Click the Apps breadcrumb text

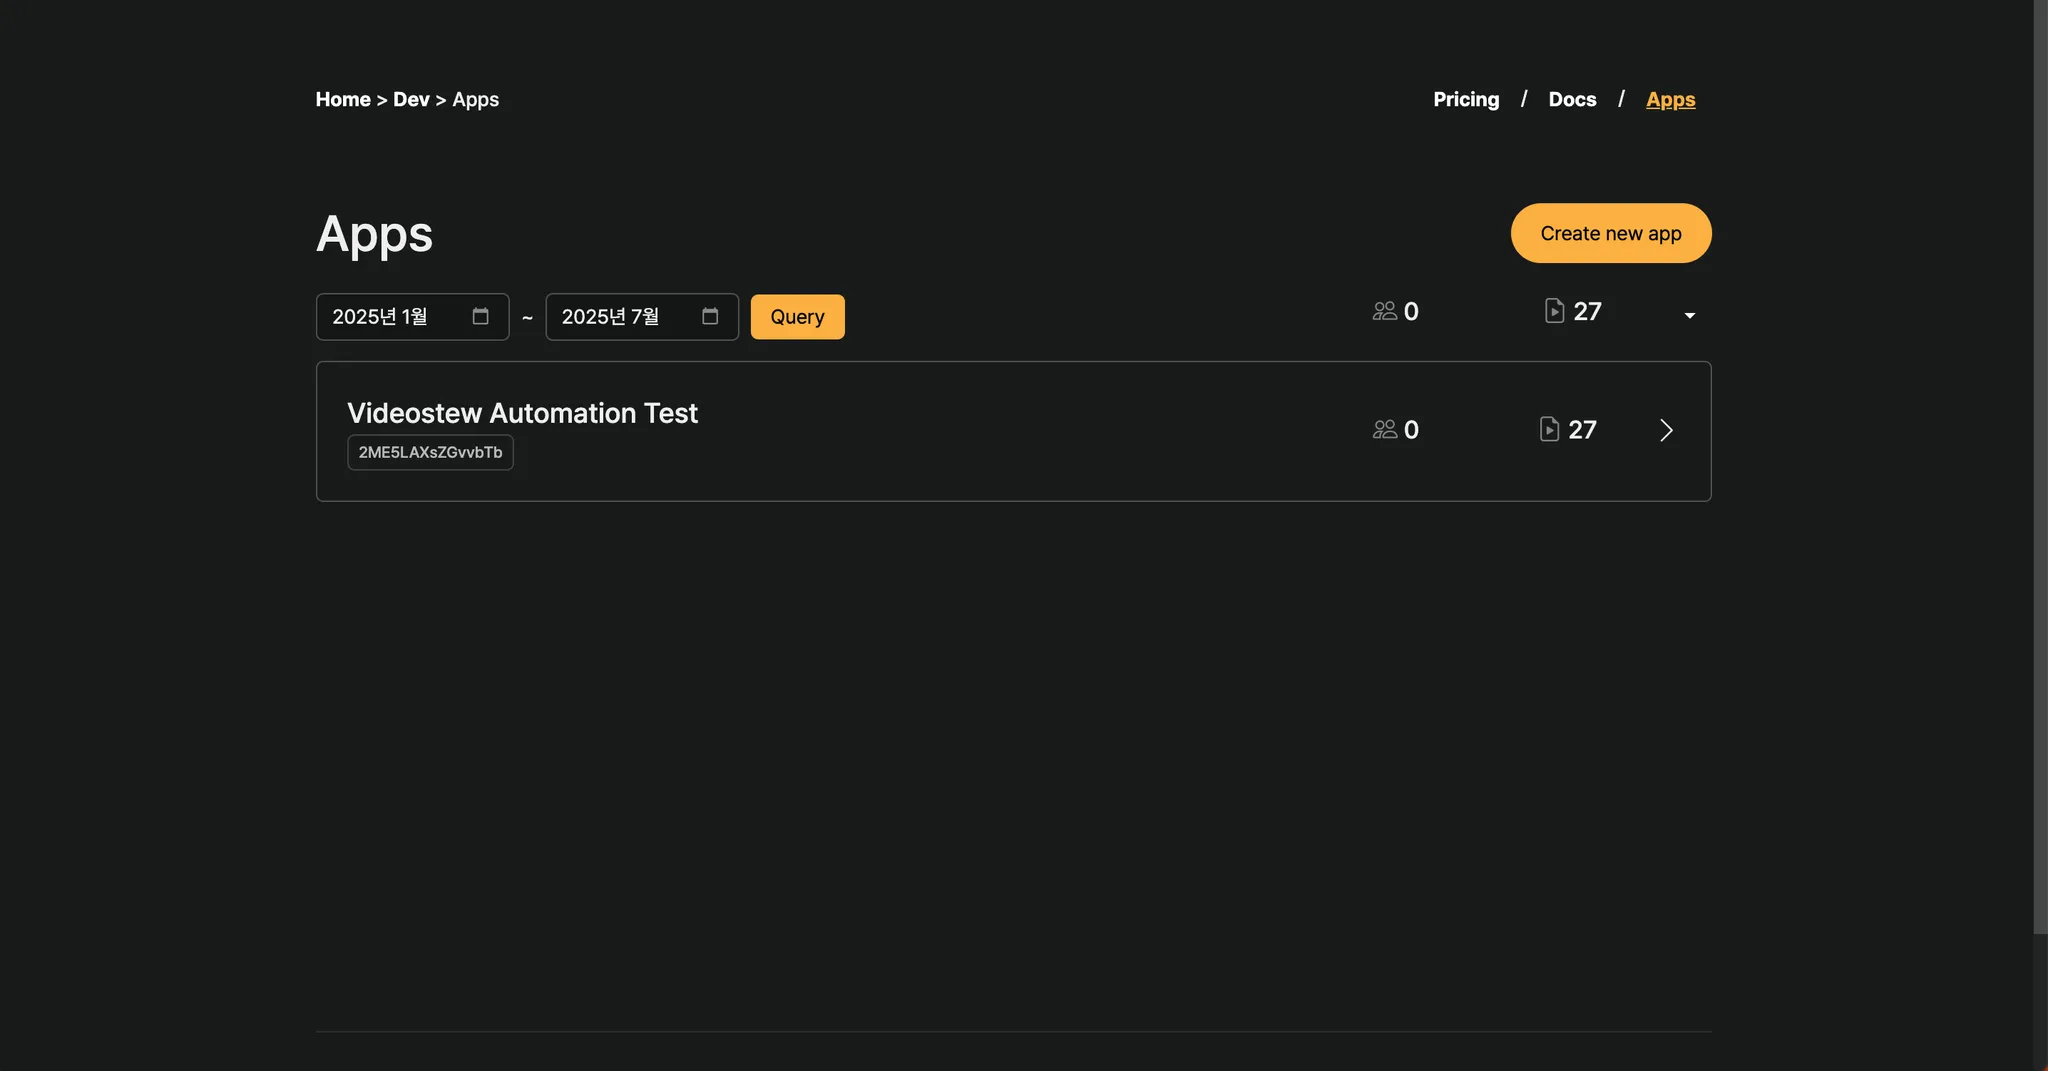(475, 99)
